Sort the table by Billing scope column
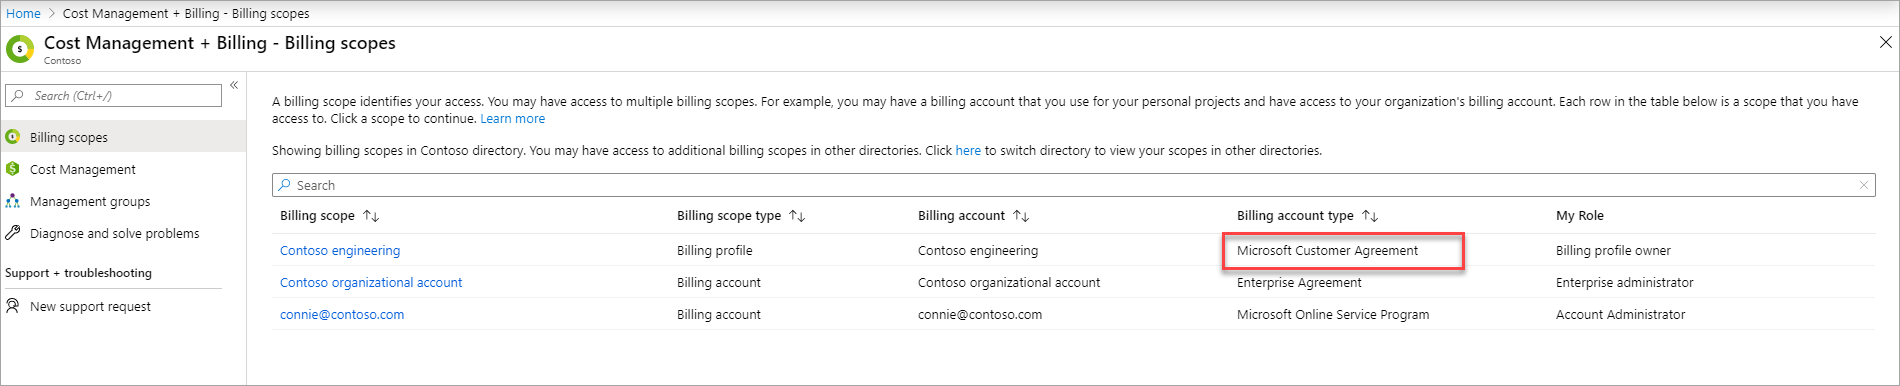 tap(371, 216)
